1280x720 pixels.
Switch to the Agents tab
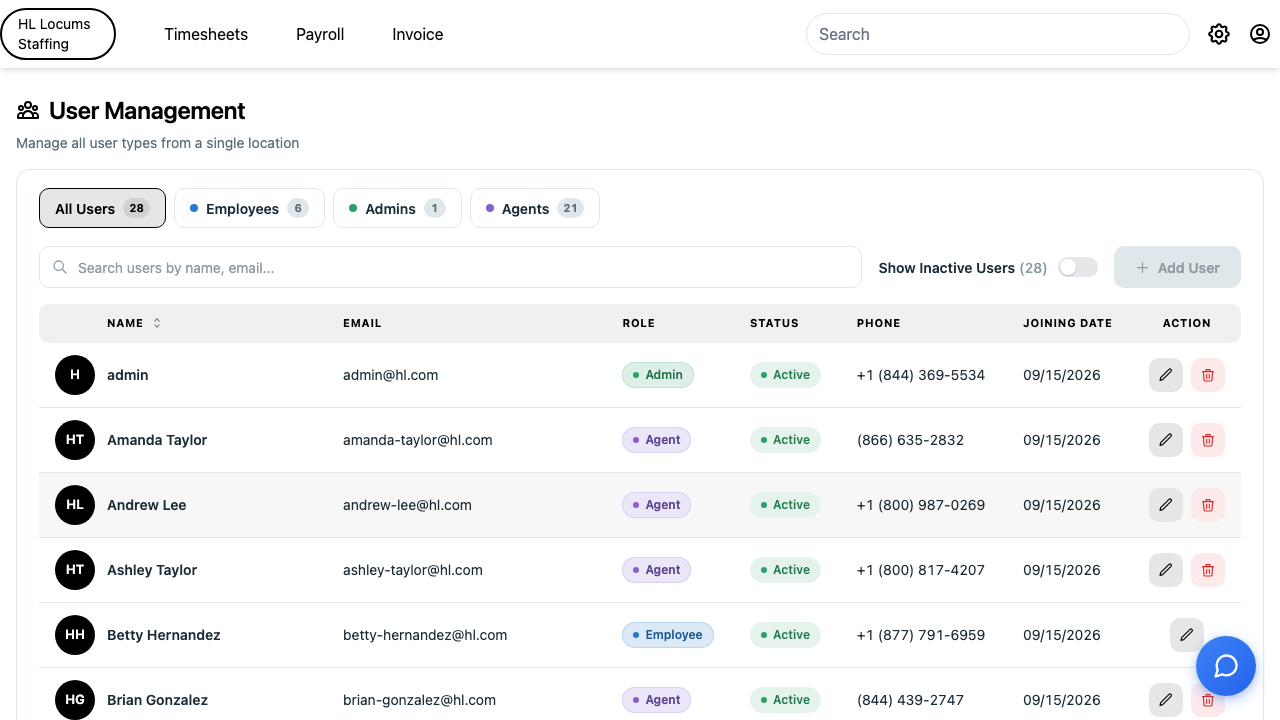(534, 208)
